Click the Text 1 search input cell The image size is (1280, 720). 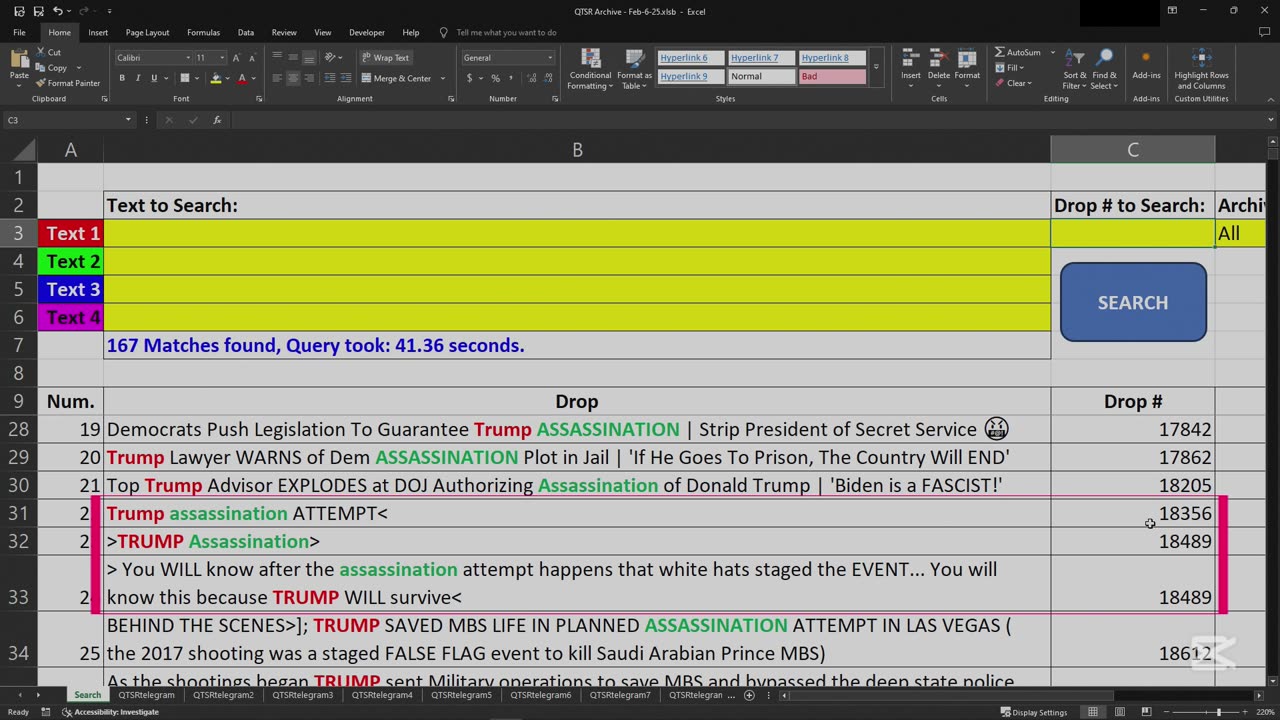pos(577,233)
